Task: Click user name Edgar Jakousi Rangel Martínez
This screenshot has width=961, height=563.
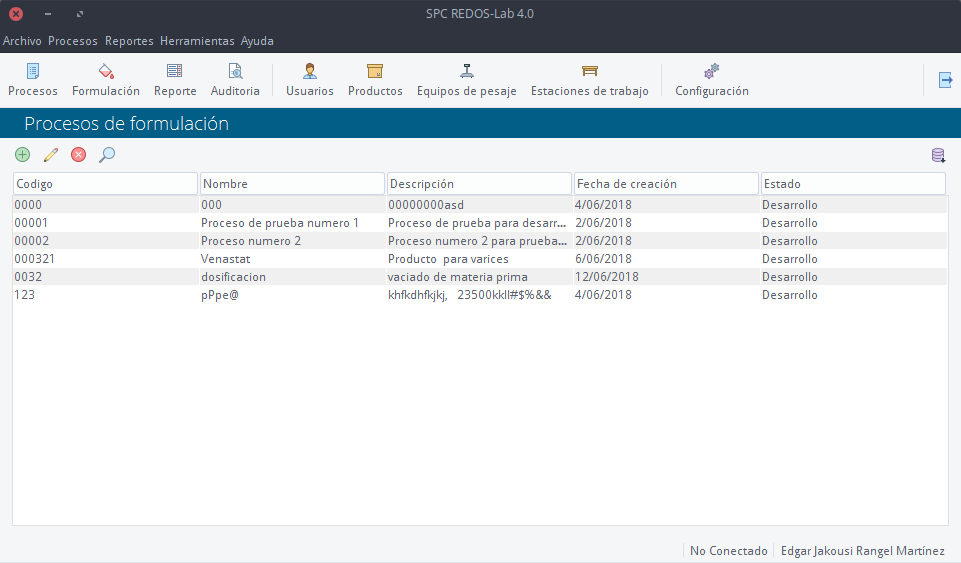Action: (862, 551)
